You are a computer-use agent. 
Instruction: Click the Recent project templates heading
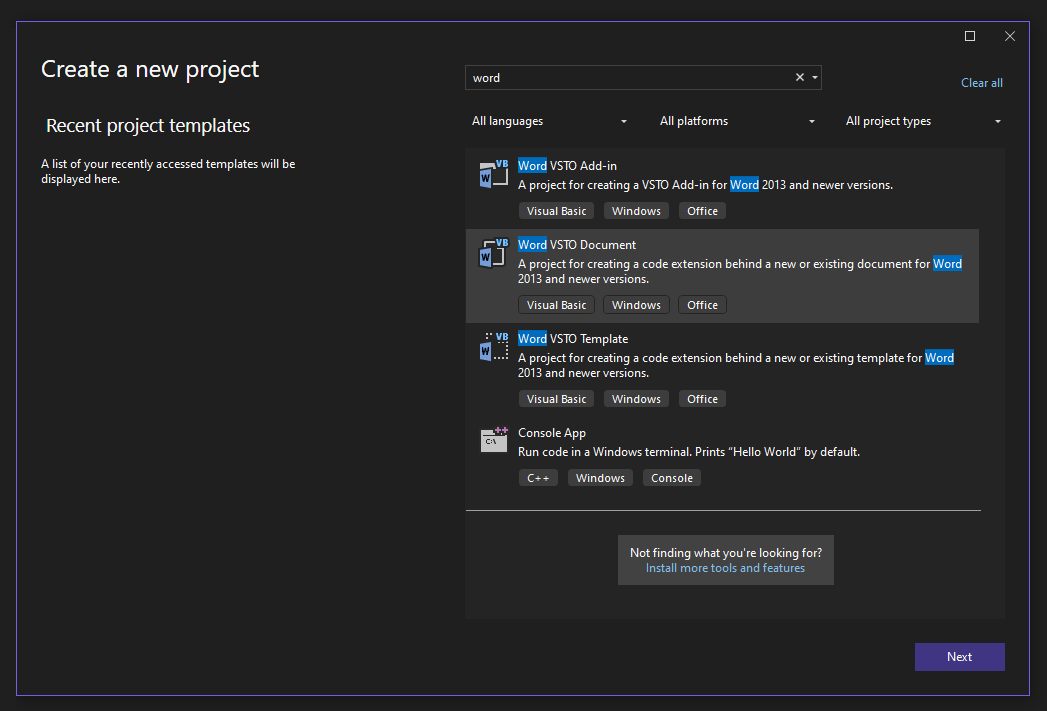click(x=148, y=126)
